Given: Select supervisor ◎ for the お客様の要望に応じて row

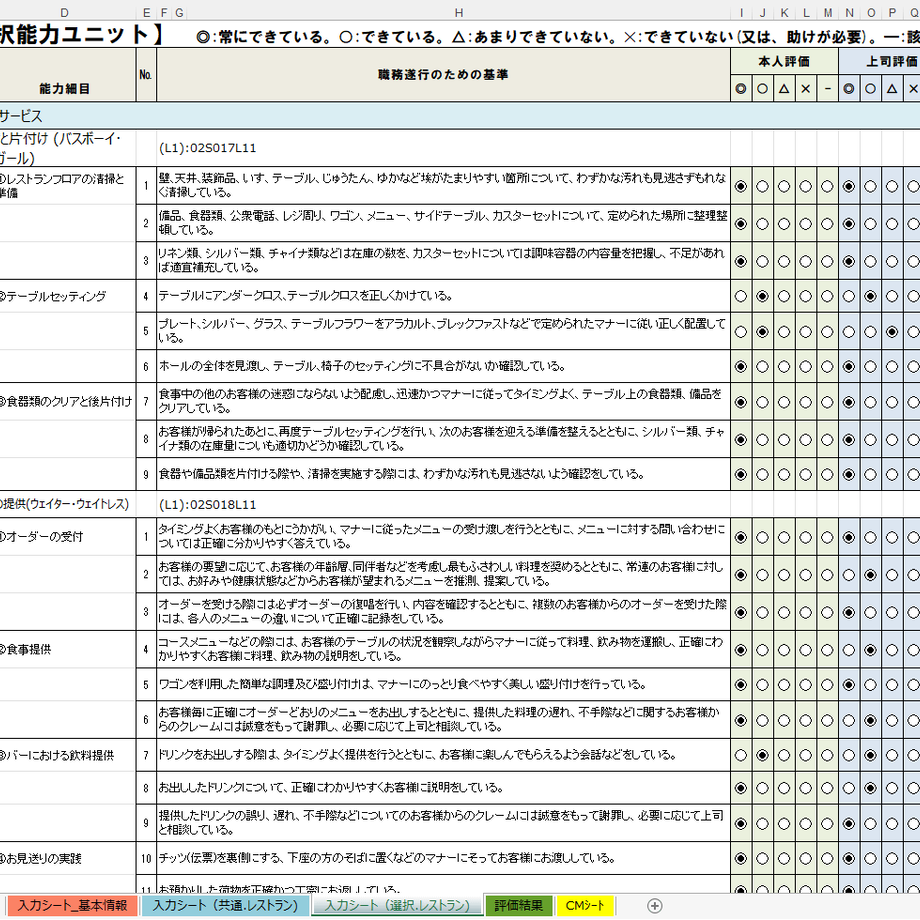Looking at the screenshot, I should click(x=848, y=575).
